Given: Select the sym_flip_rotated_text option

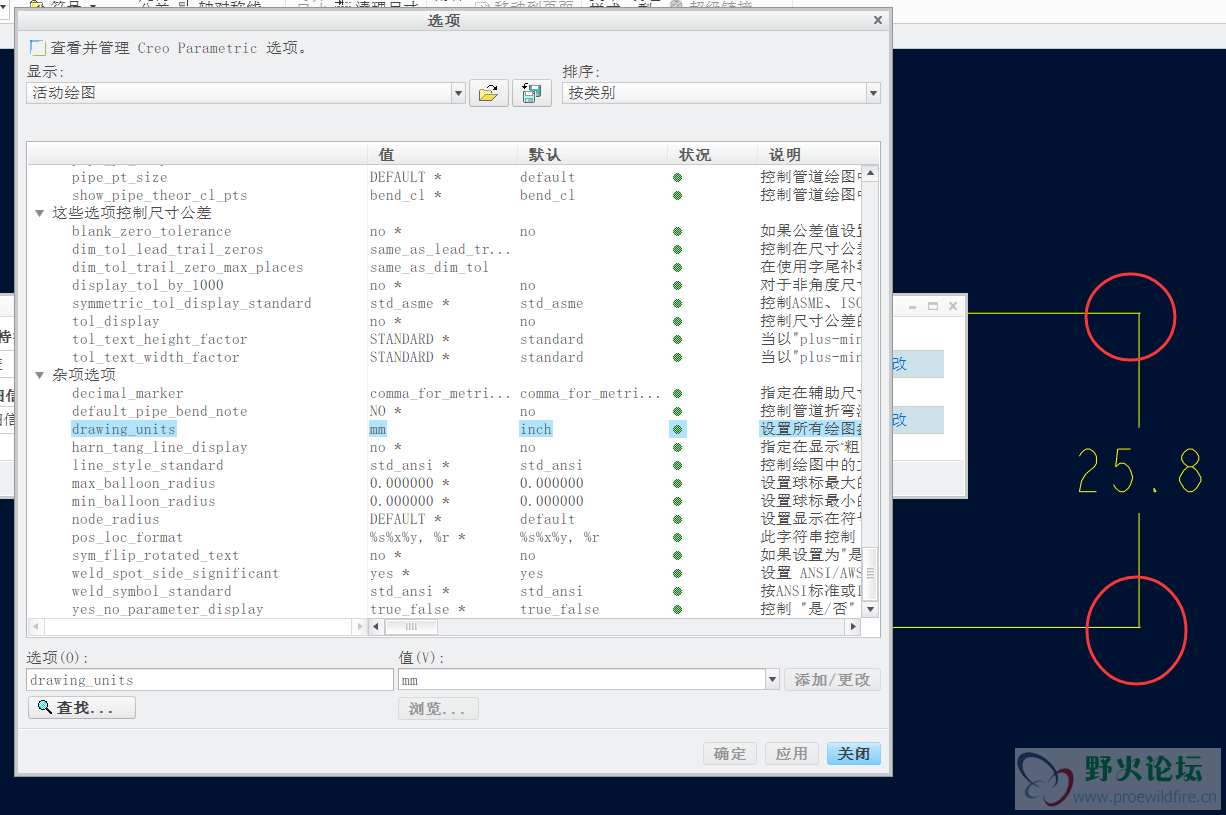Looking at the screenshot, I should click(155, 555).
